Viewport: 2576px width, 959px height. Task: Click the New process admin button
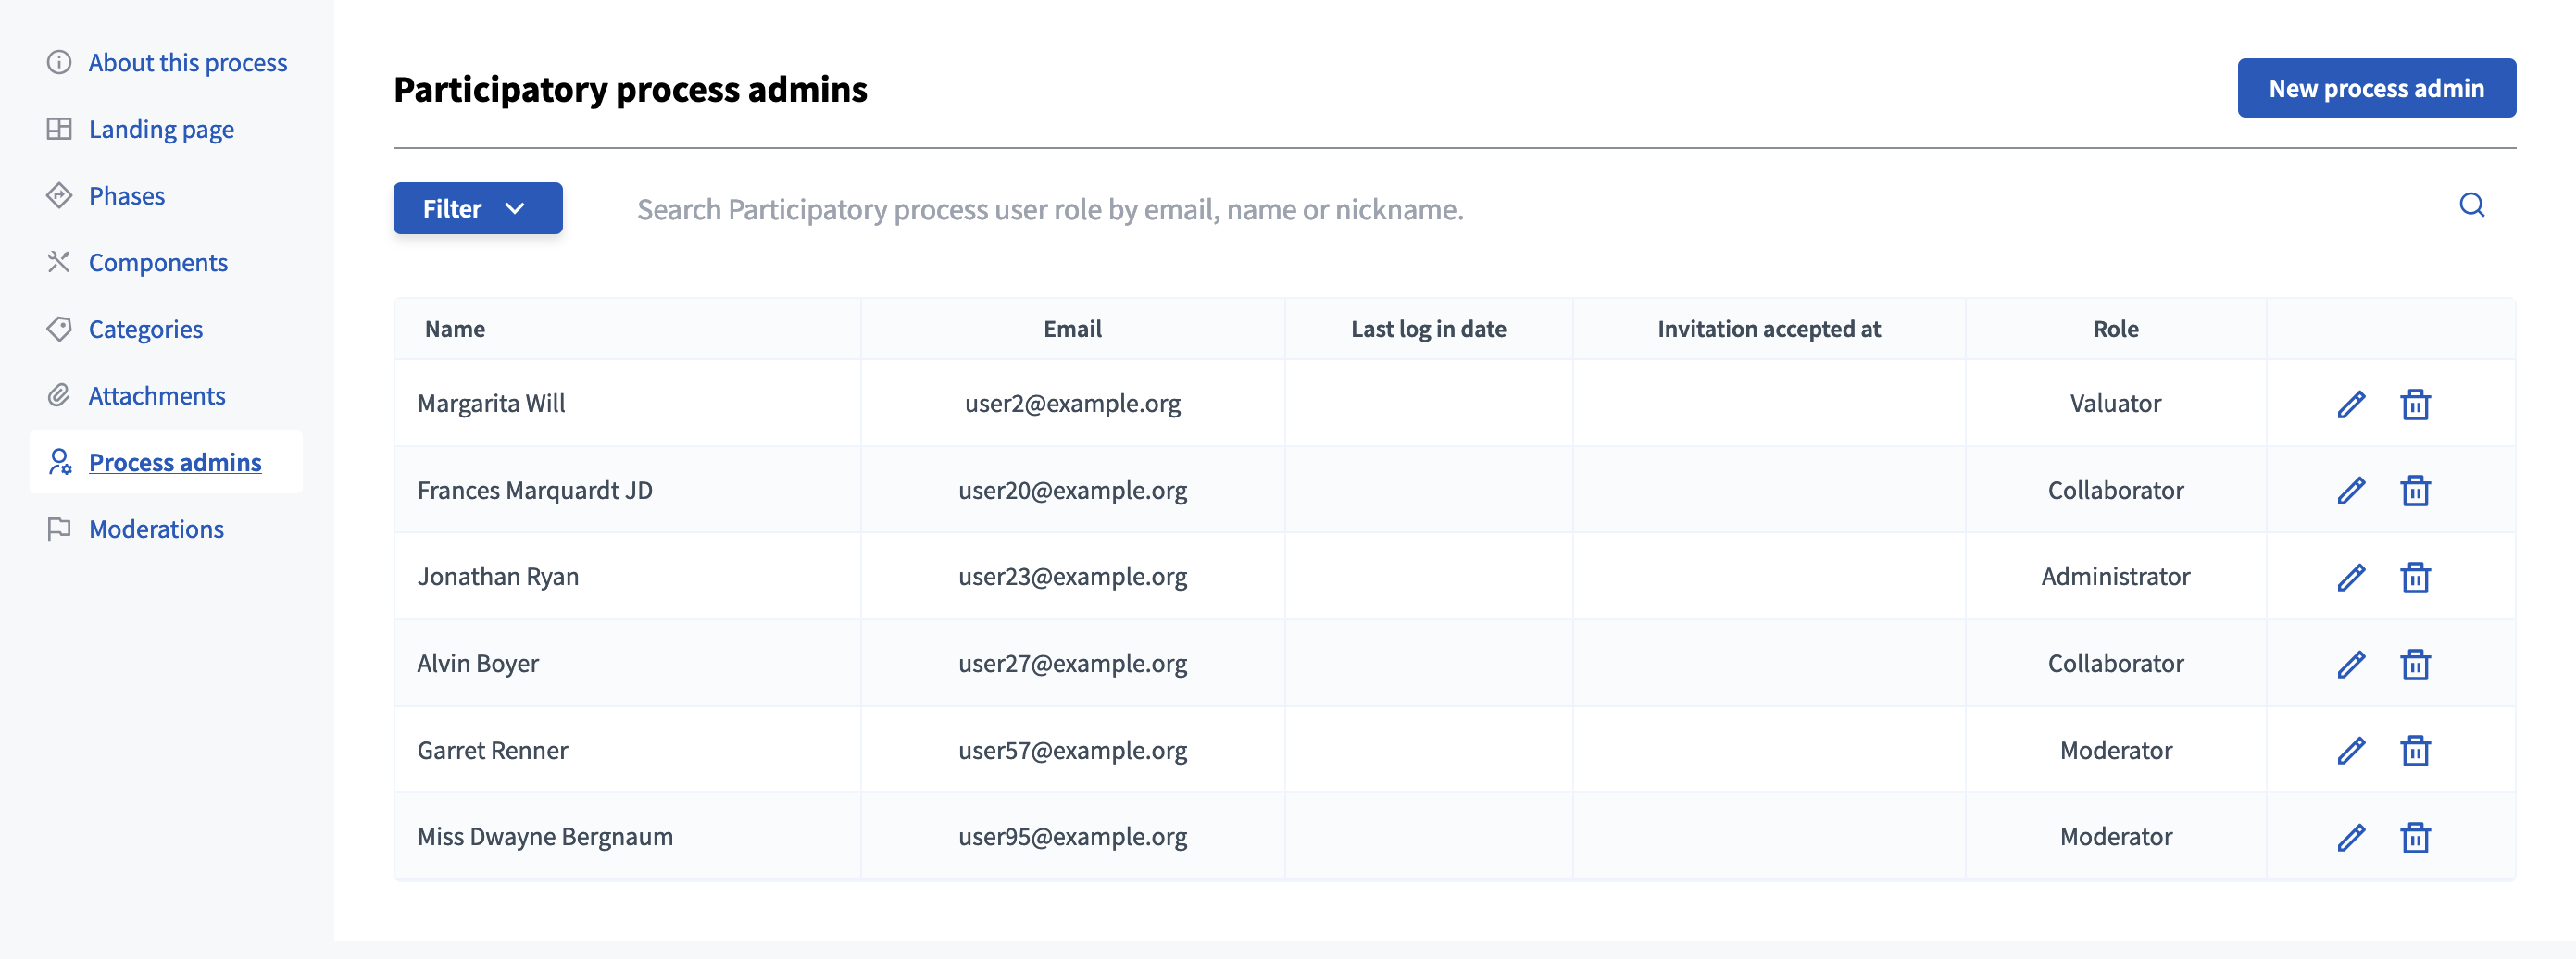(2375, 88)
